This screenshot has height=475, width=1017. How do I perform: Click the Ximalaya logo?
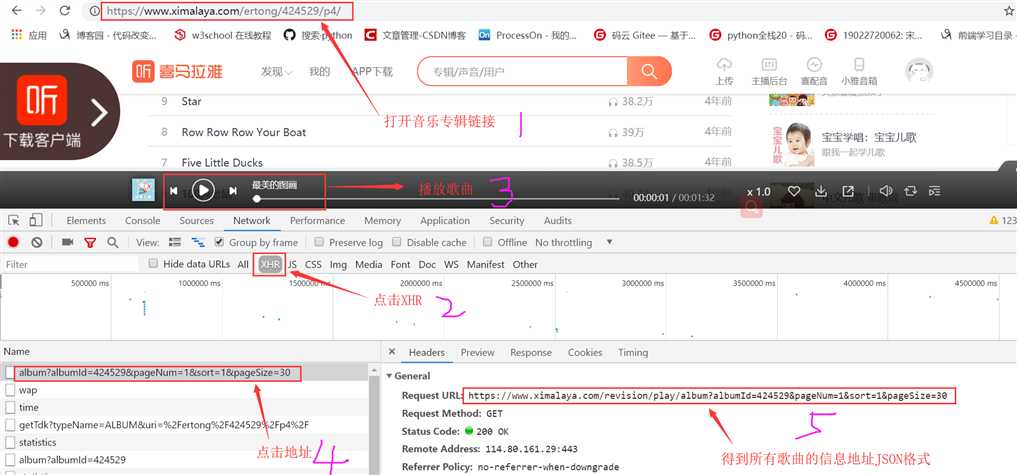[176, 72]
